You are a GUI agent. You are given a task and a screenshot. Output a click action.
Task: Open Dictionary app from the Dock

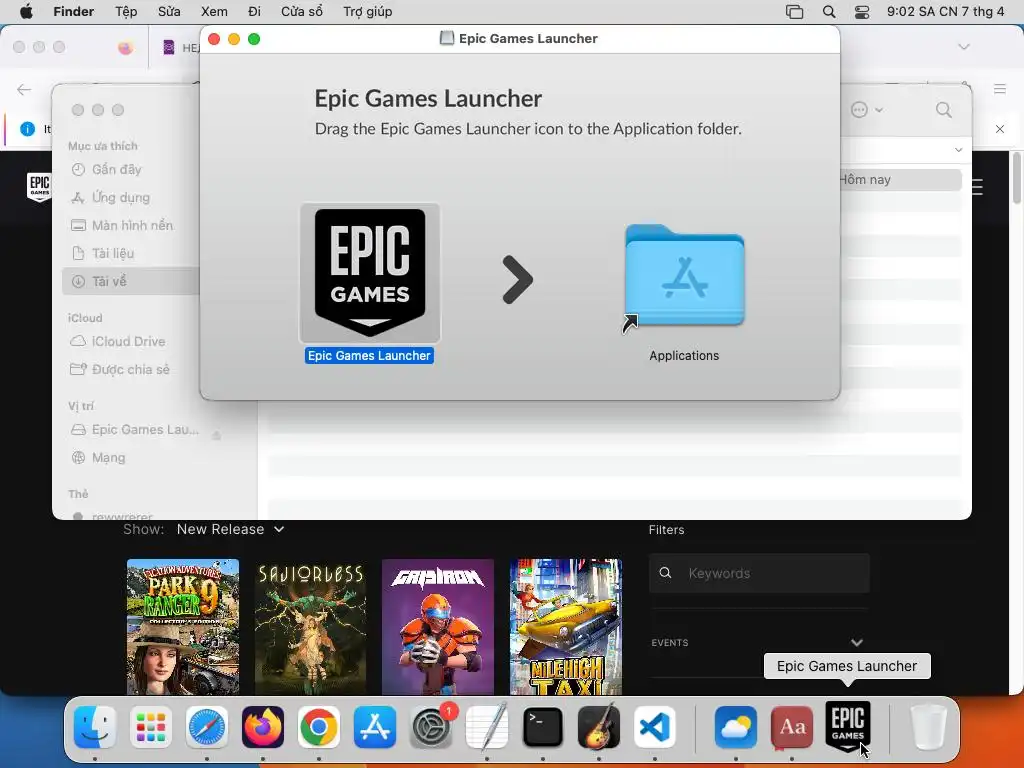(x=792, y=727)
